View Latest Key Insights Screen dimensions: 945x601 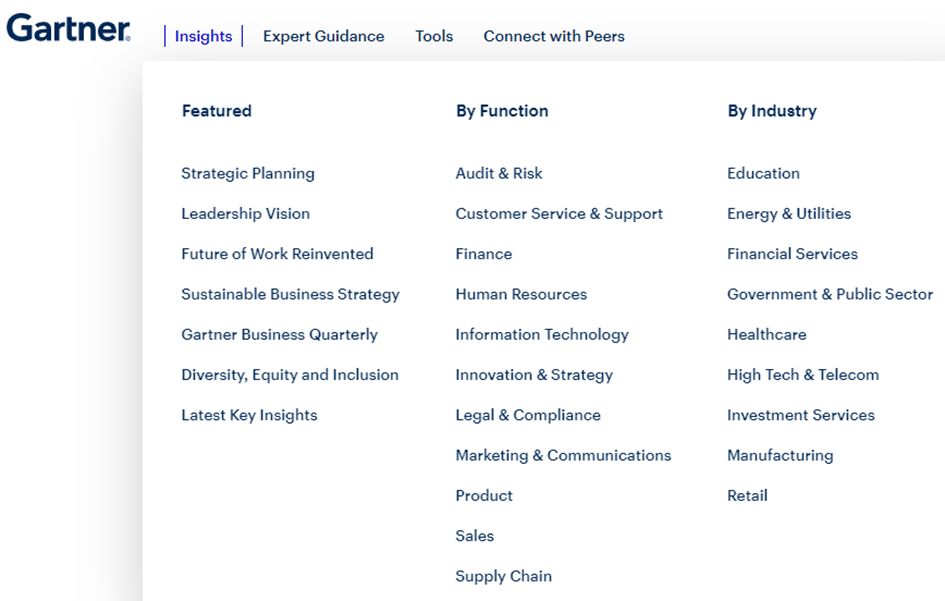(250, 415)
